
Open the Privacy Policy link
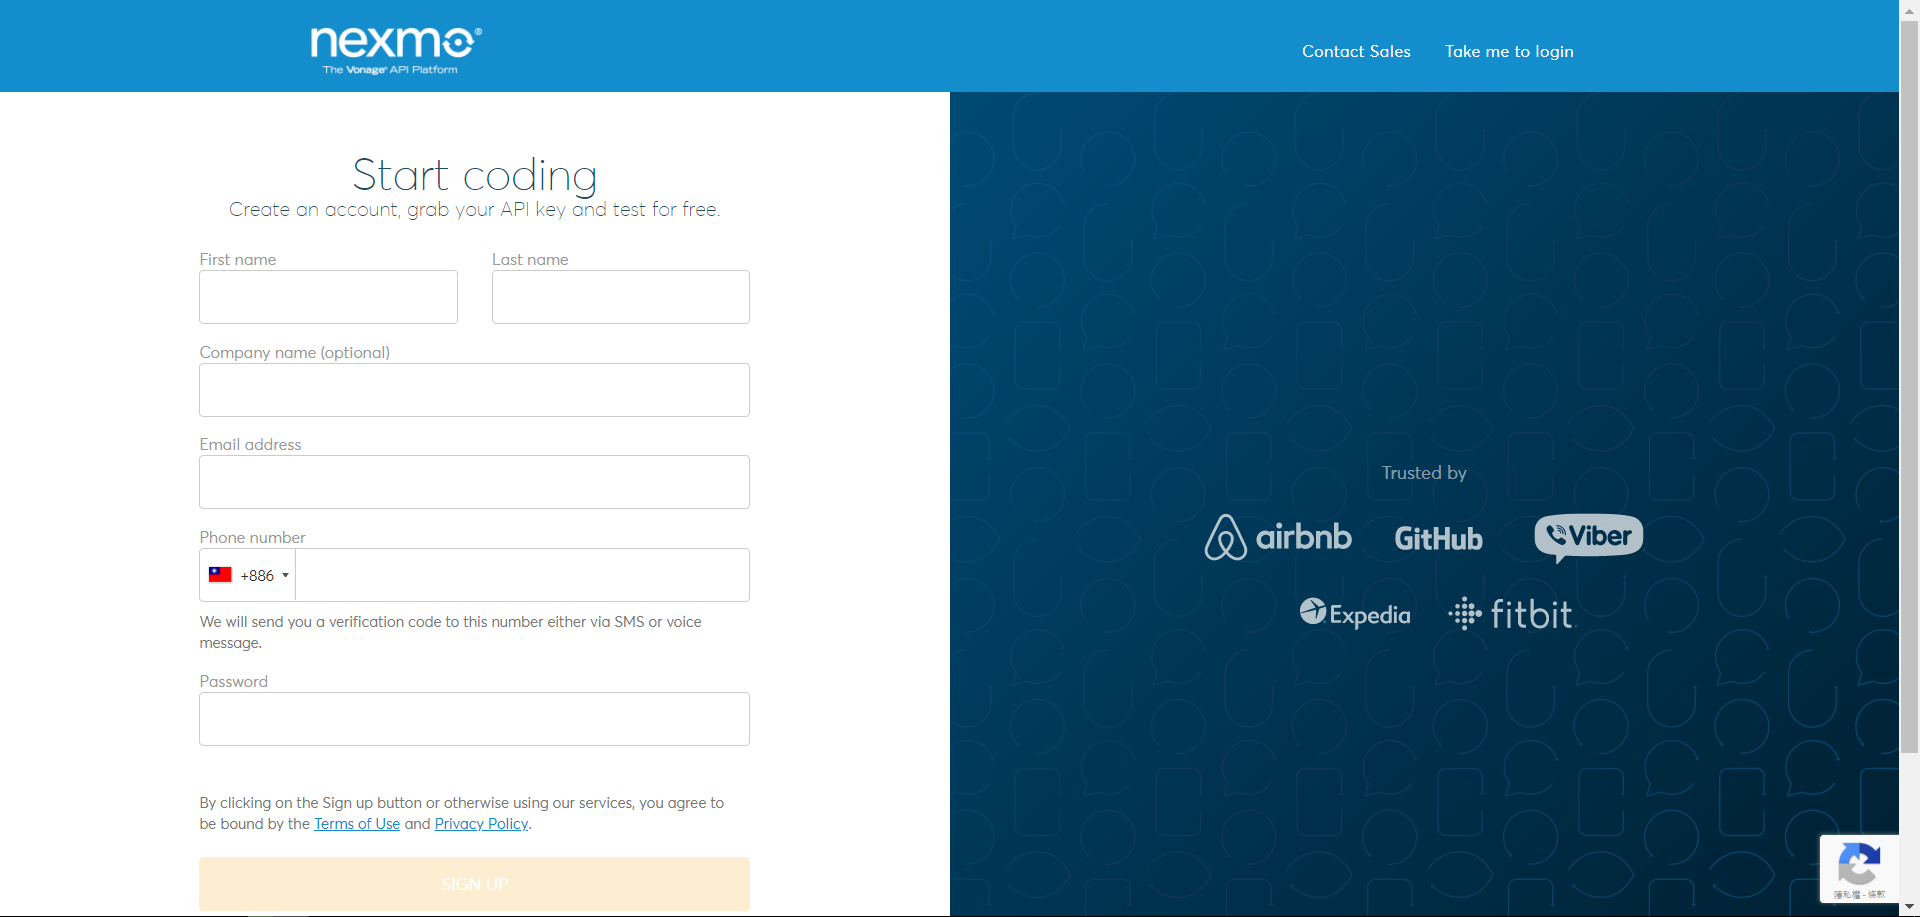click(481, 824)
